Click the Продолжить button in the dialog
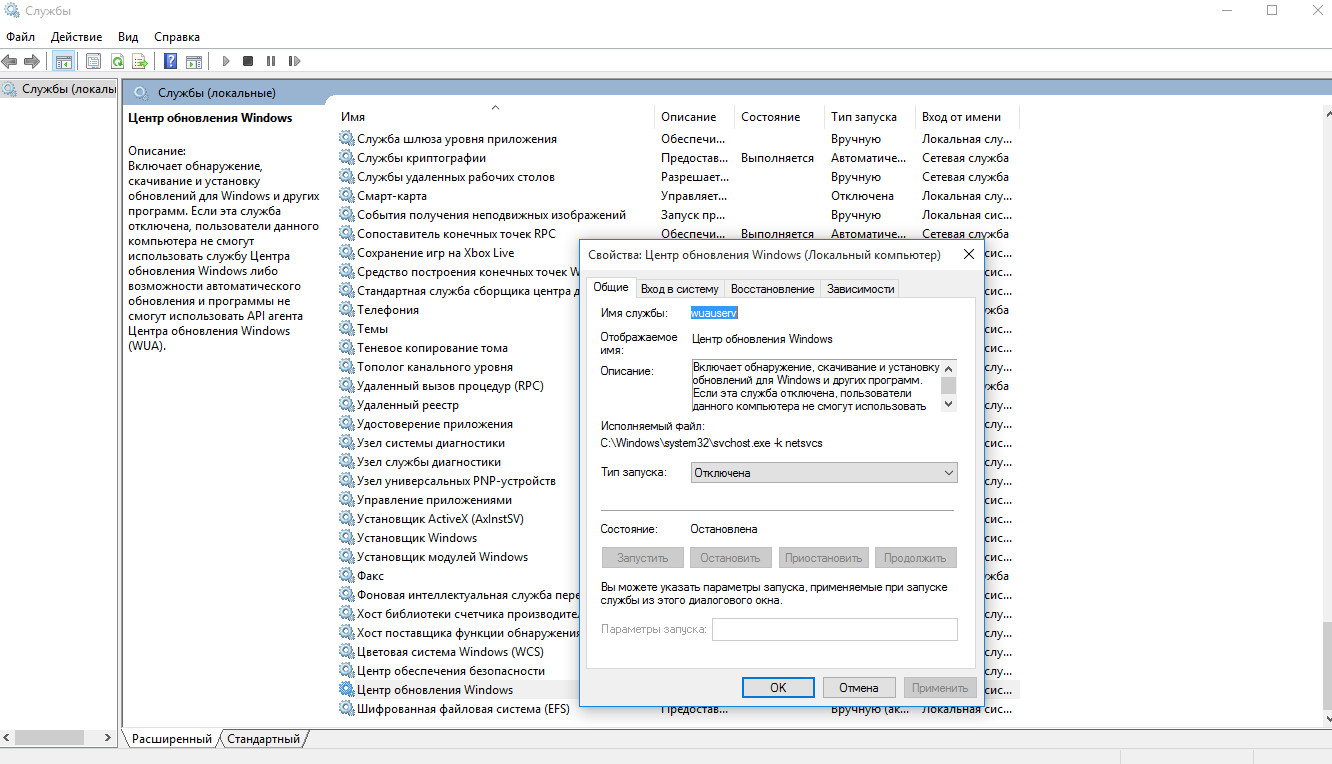This screenshot has width=1332, height=764. click(916, 558)
